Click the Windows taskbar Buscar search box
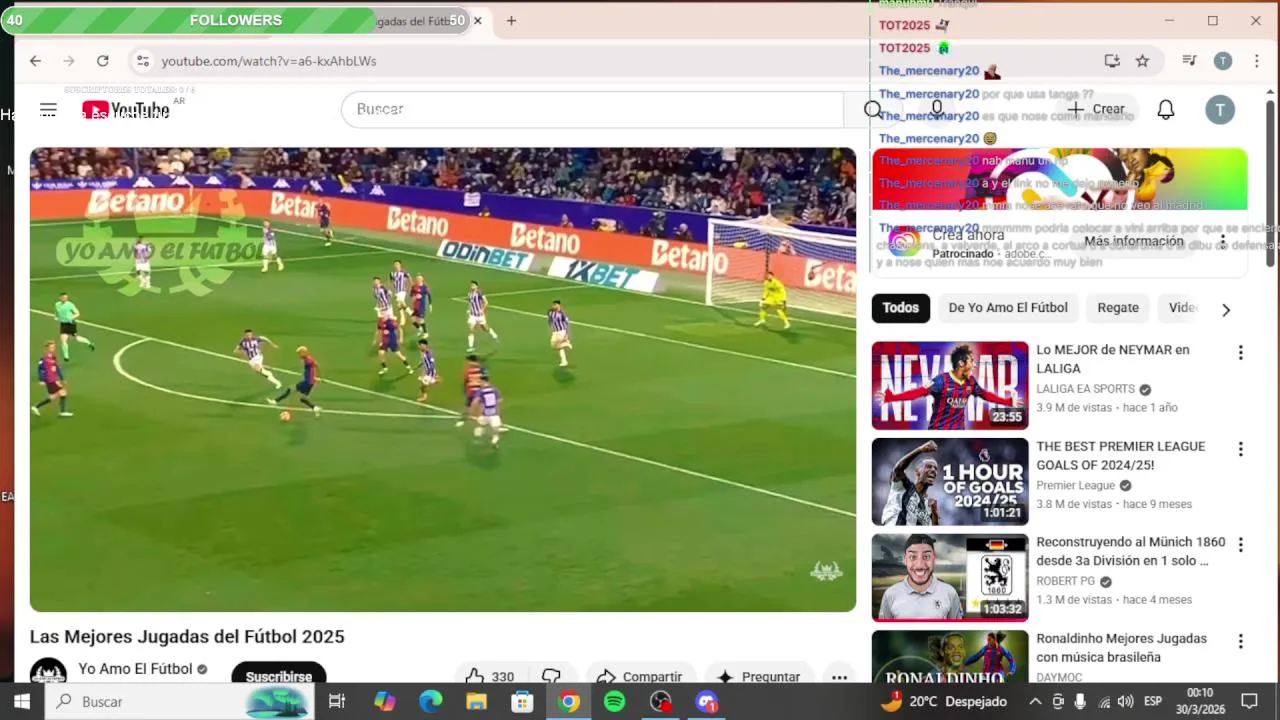 point(180,702)
